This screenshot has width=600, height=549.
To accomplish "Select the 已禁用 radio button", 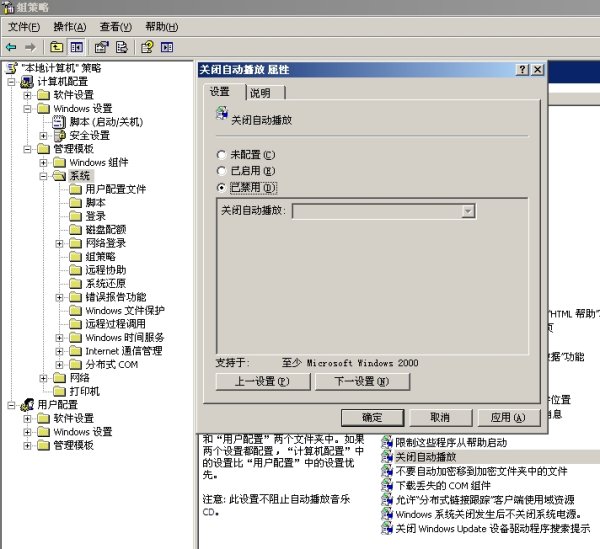I will click(x=222, y=187).
